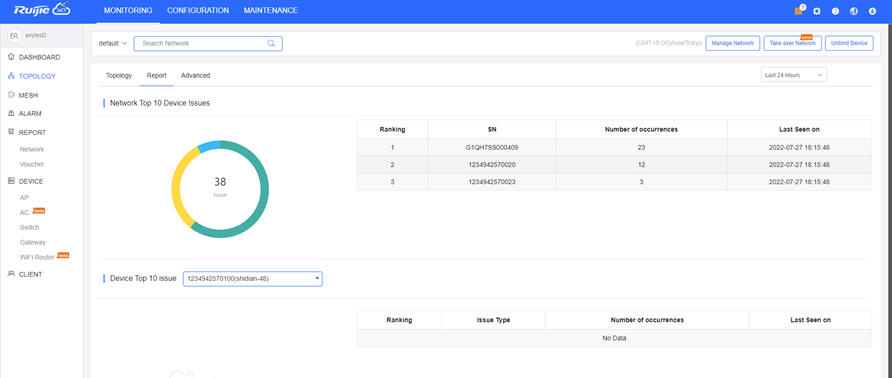Click the Dashboard home icon in sidebar
The height and width of the screenshot is (378, 892).
point(11,57)
